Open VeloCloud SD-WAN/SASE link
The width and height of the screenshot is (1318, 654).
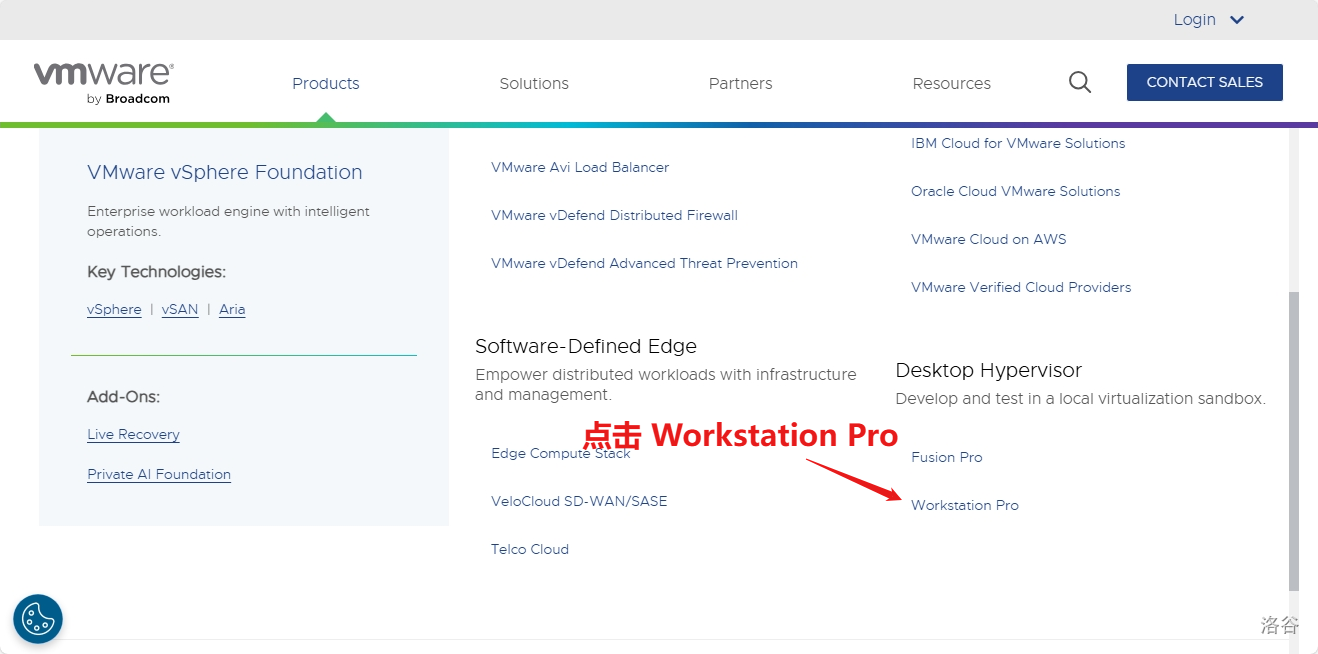click(x=579, y=501)
